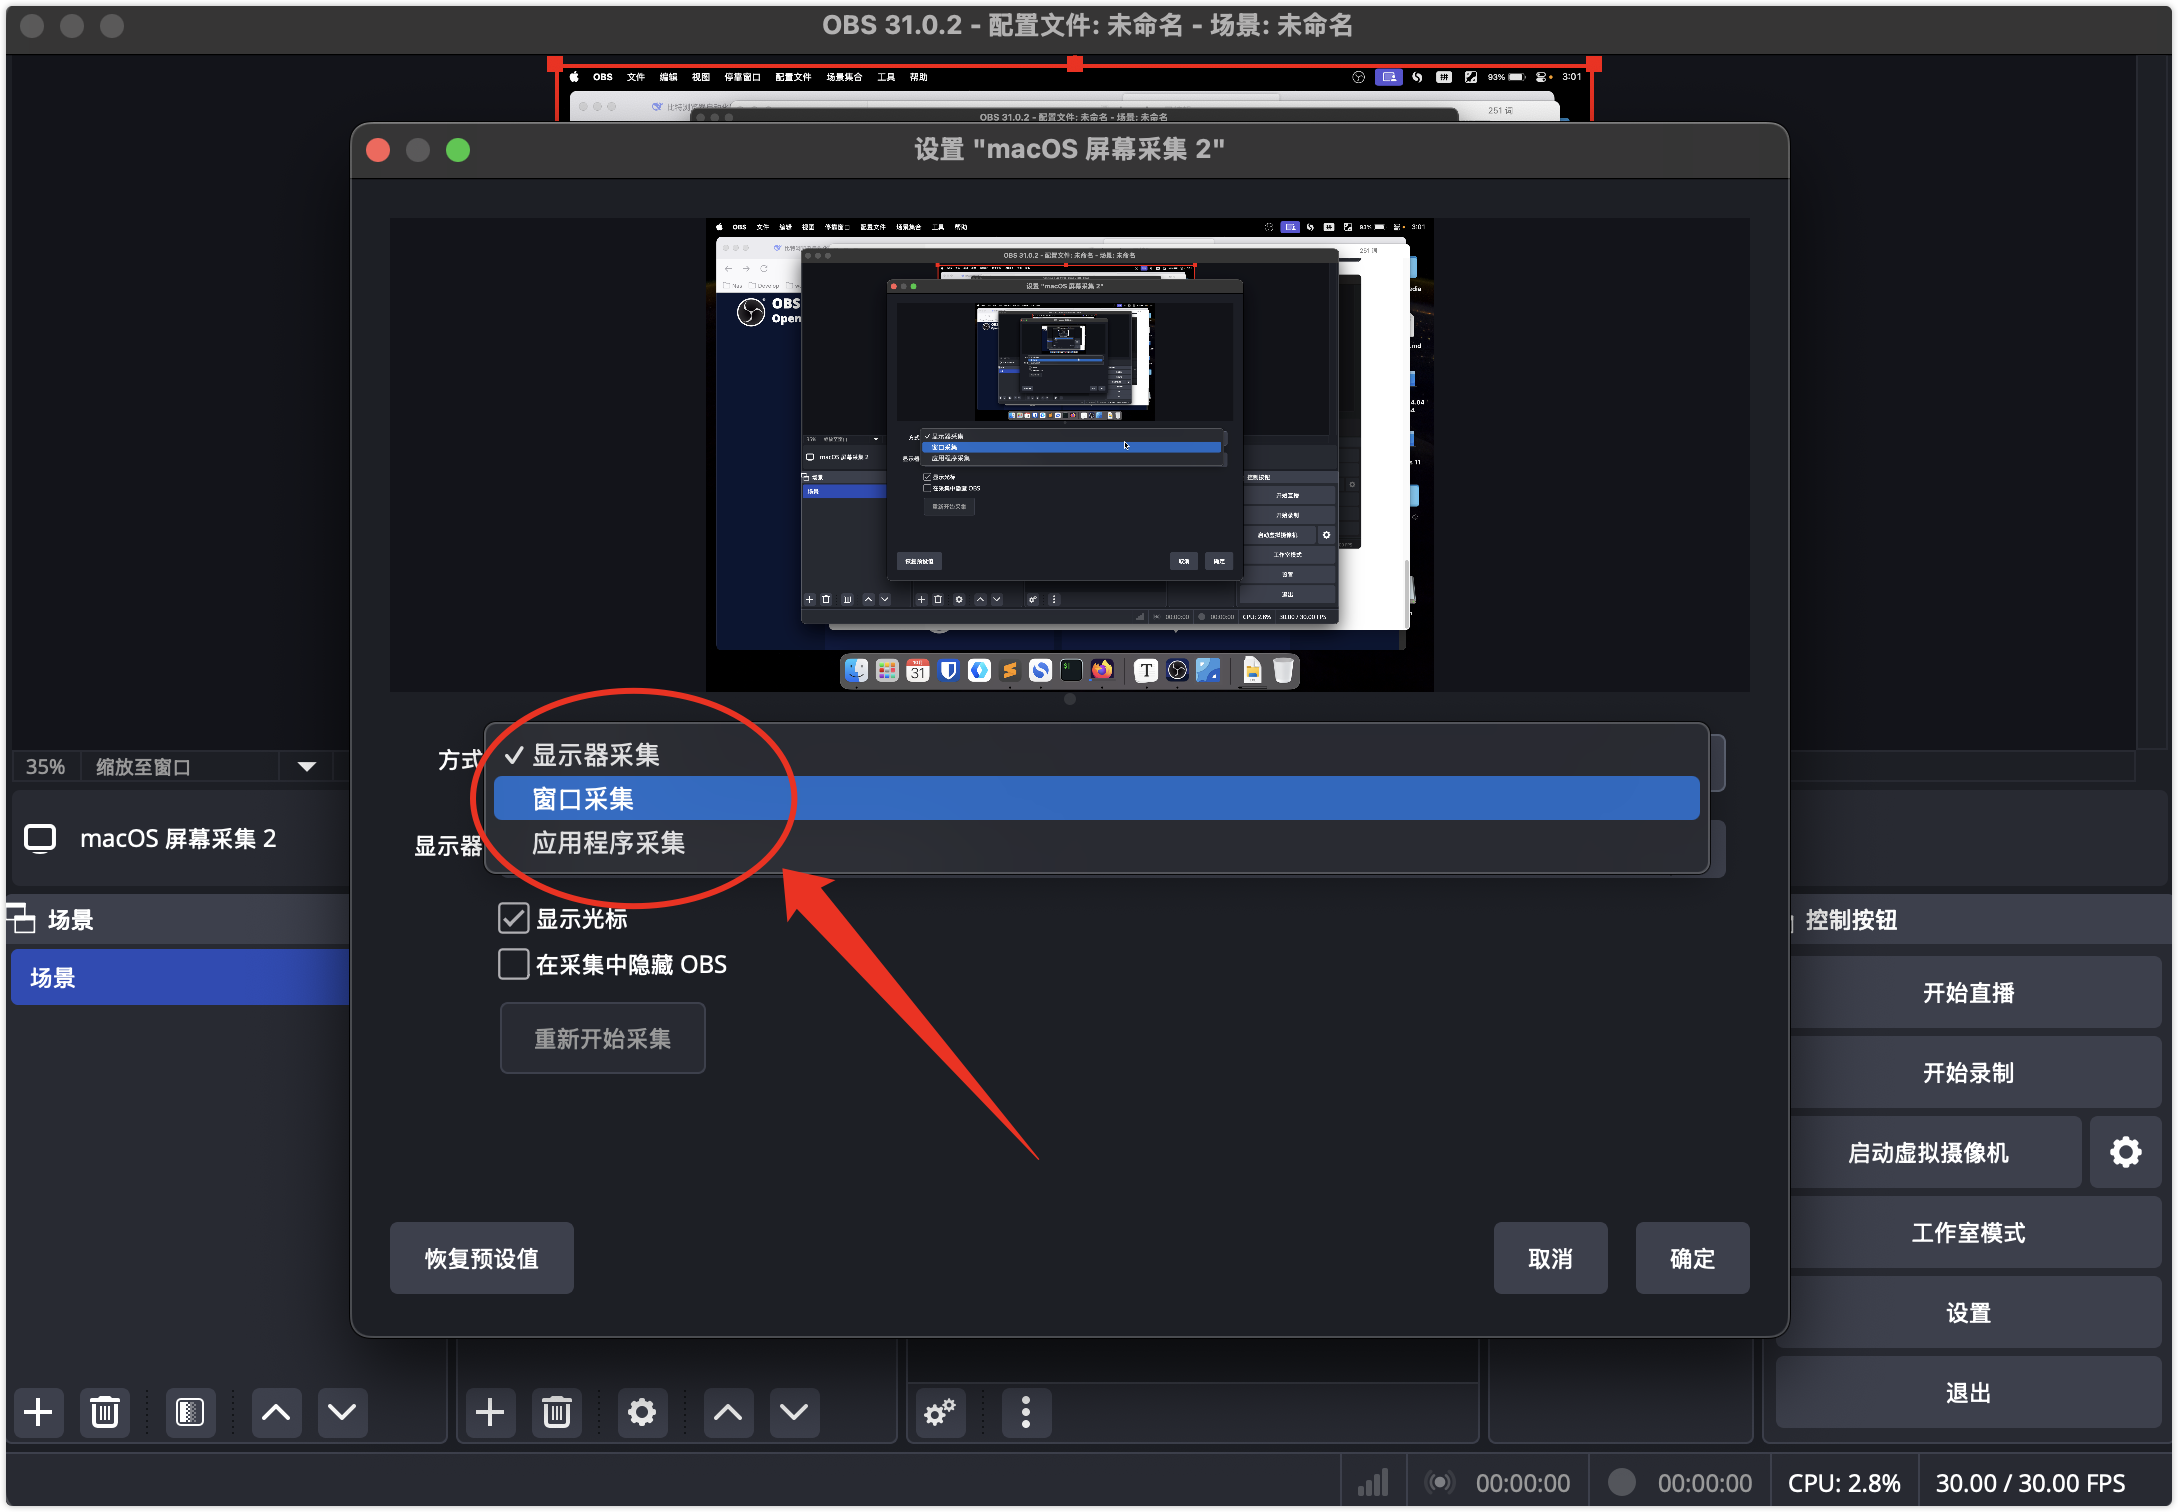Enable the 在采集中隐藏 OBS checkbox
This screenshot has width=2178, height=1512.
513,964
